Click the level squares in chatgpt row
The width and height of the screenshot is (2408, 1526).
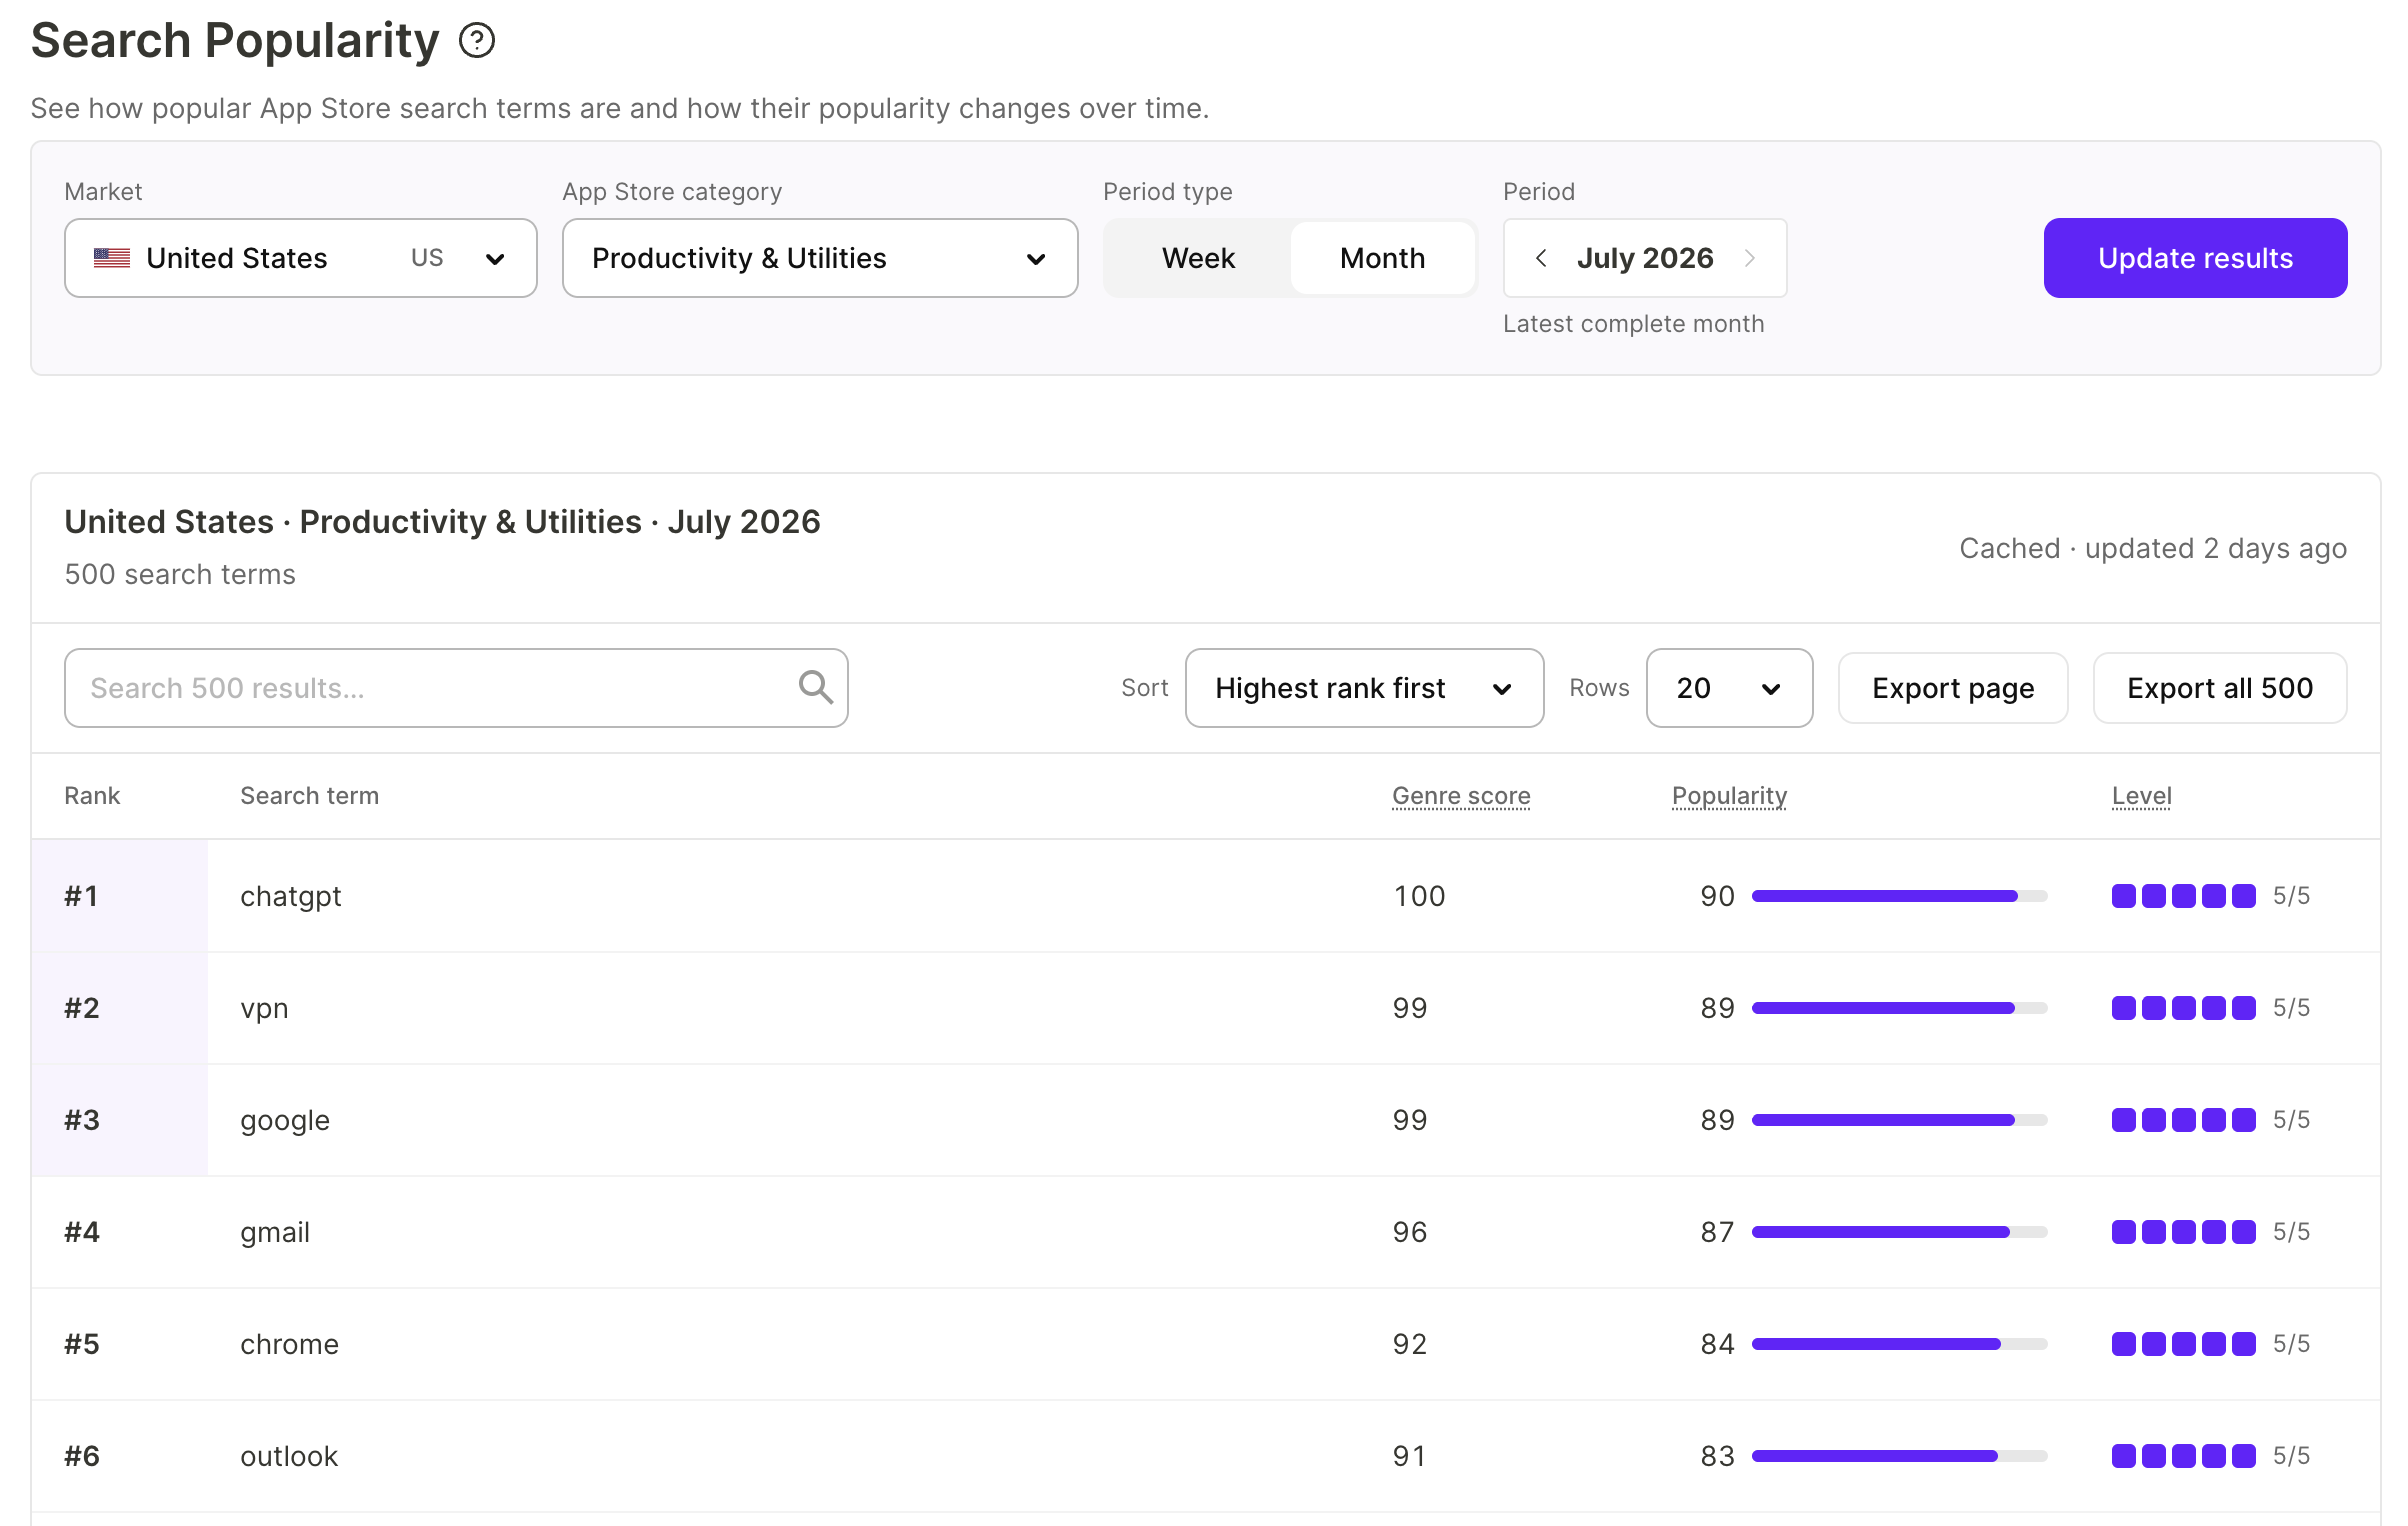coord(2184,896)
